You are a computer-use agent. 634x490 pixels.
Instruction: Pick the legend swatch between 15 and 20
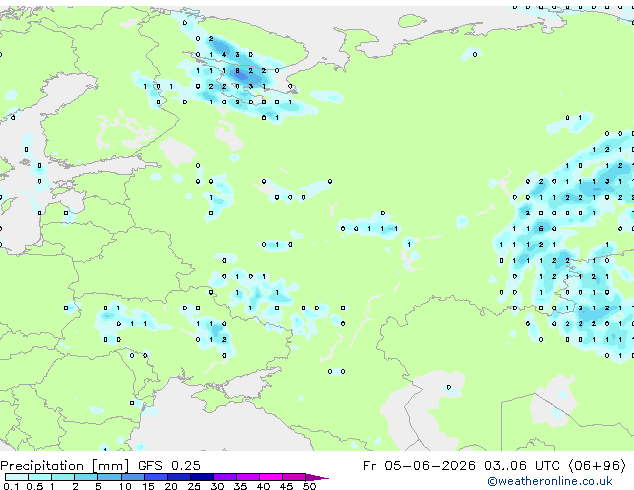155,477
